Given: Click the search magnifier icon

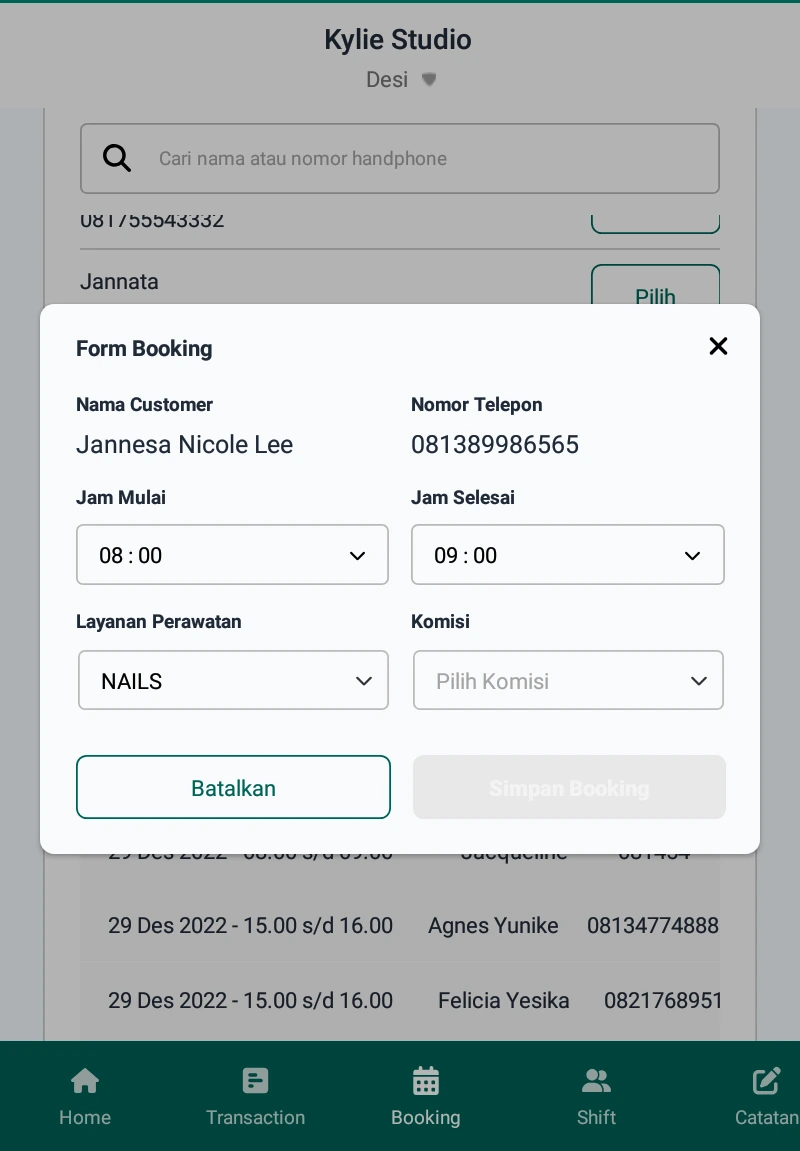Looking at the screenshot, I should (x=117, y=158).
